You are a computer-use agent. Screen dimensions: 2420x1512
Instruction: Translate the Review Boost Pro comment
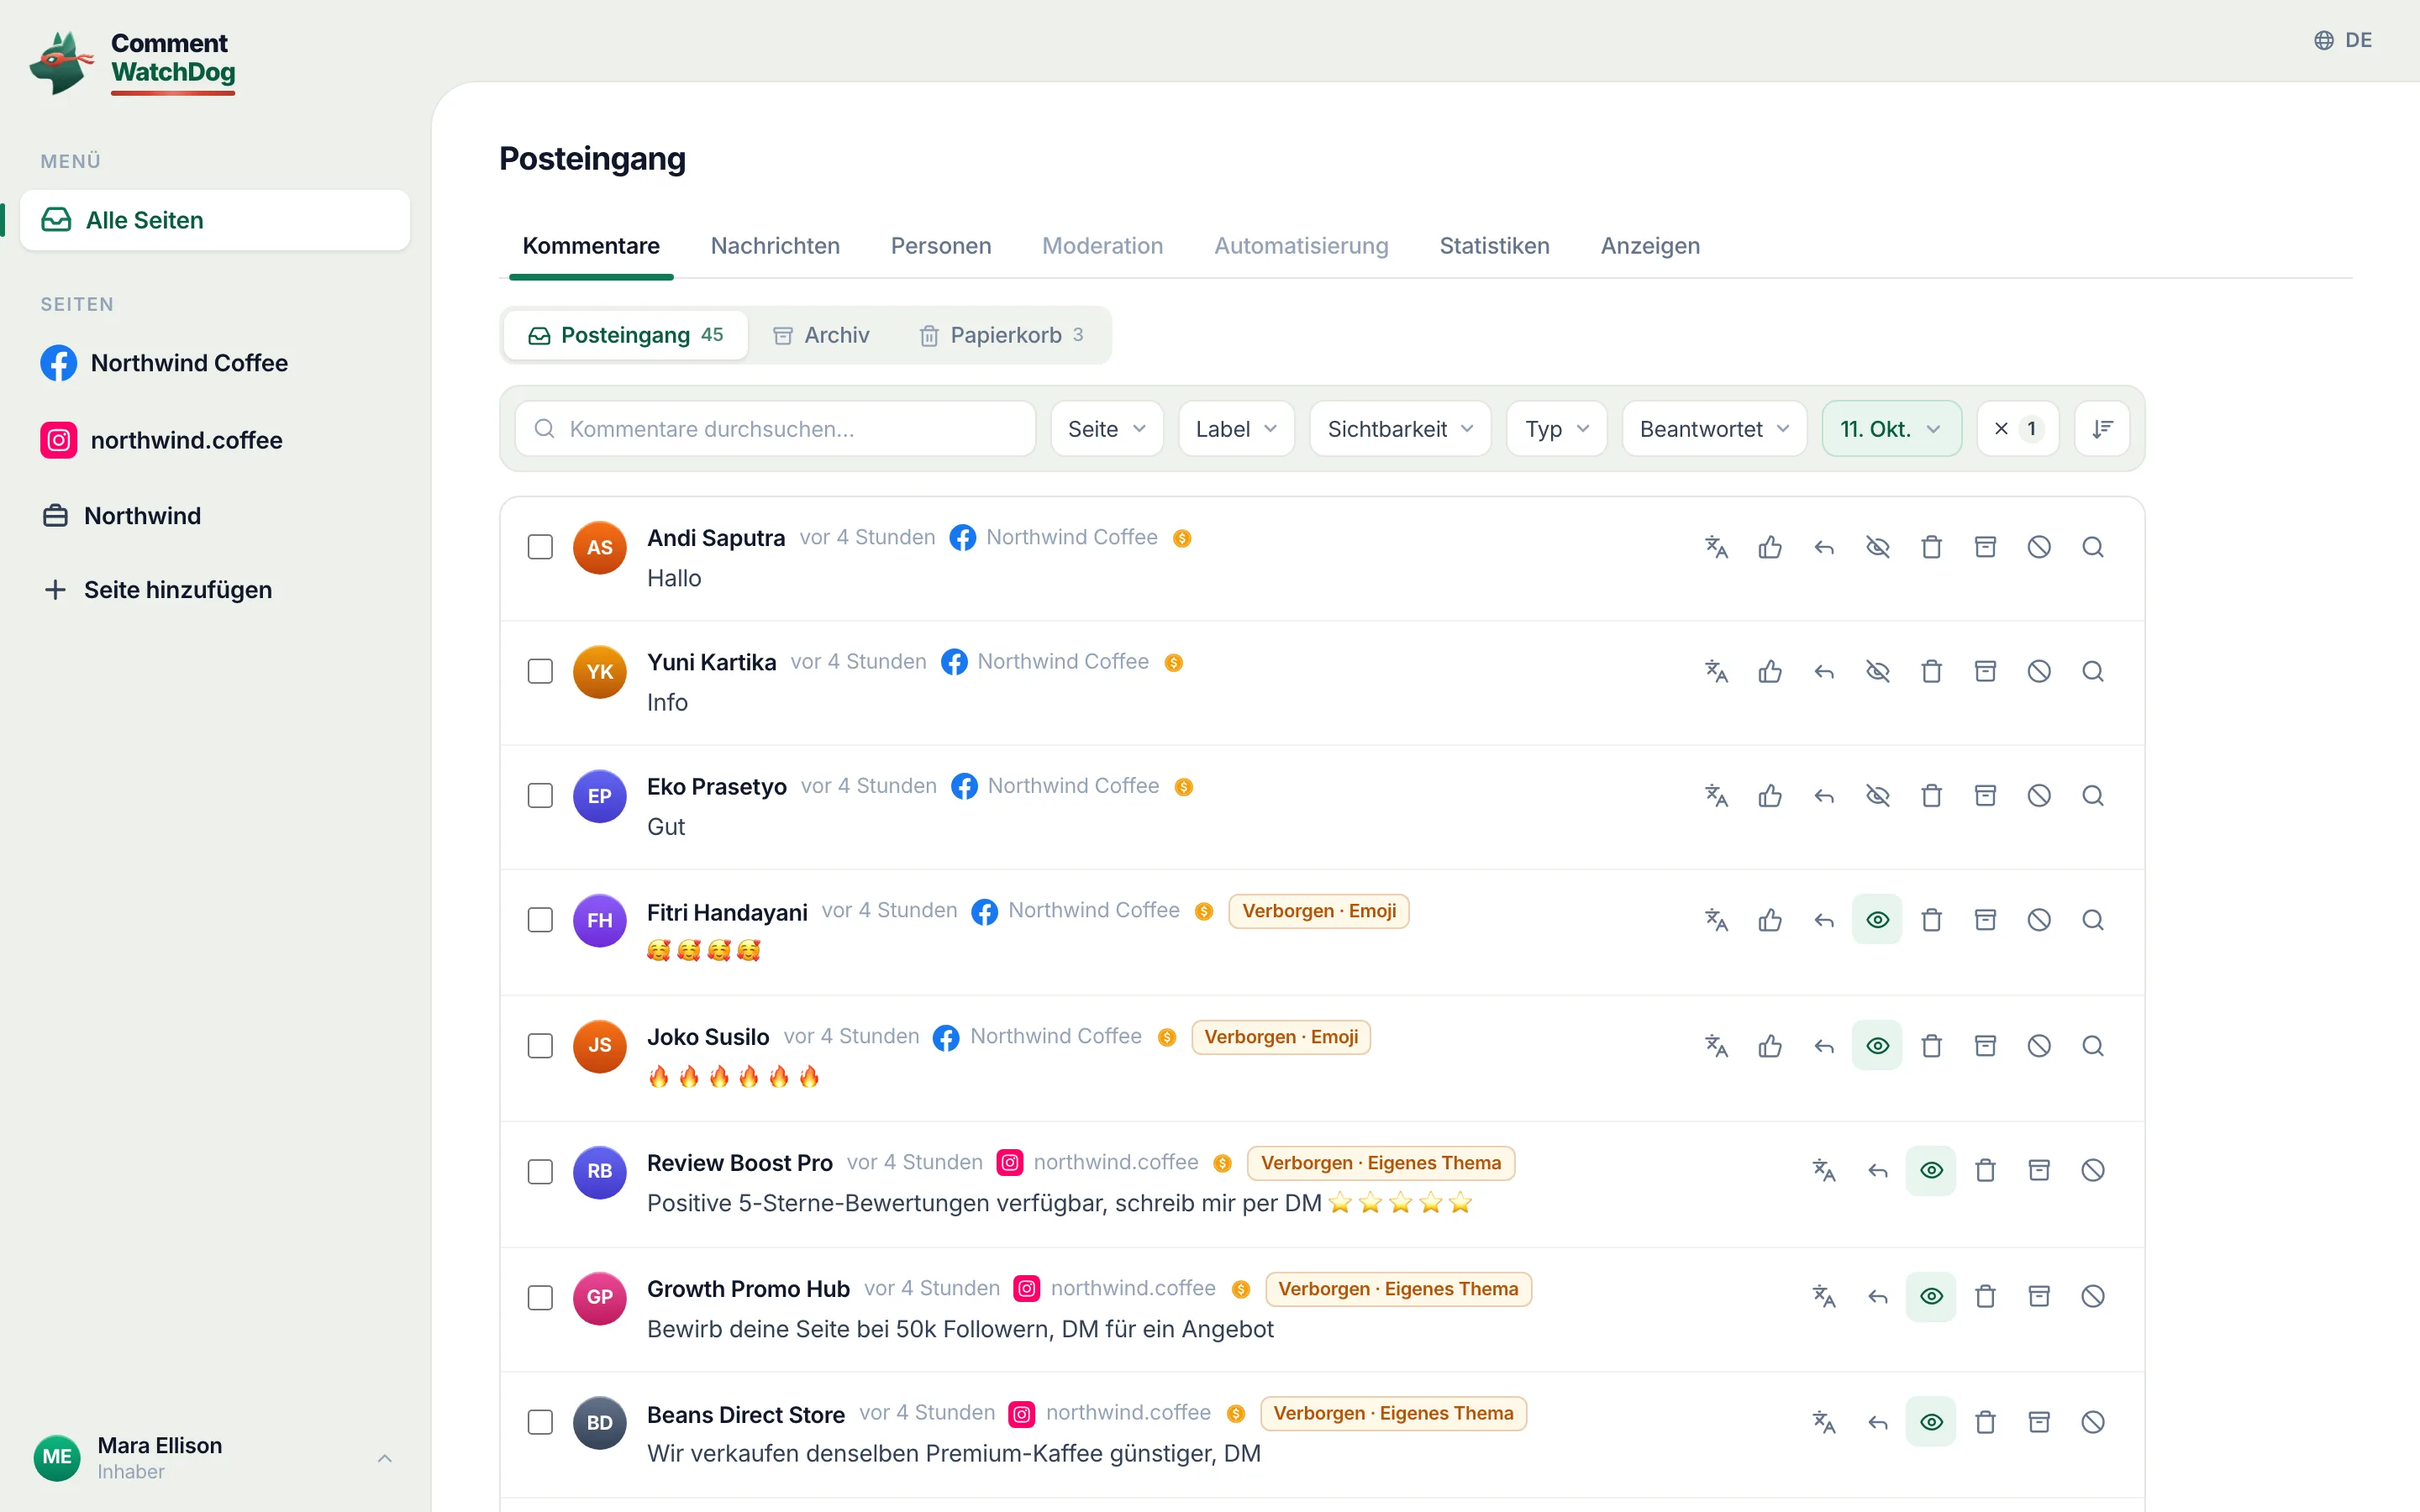point(1824,1170)
